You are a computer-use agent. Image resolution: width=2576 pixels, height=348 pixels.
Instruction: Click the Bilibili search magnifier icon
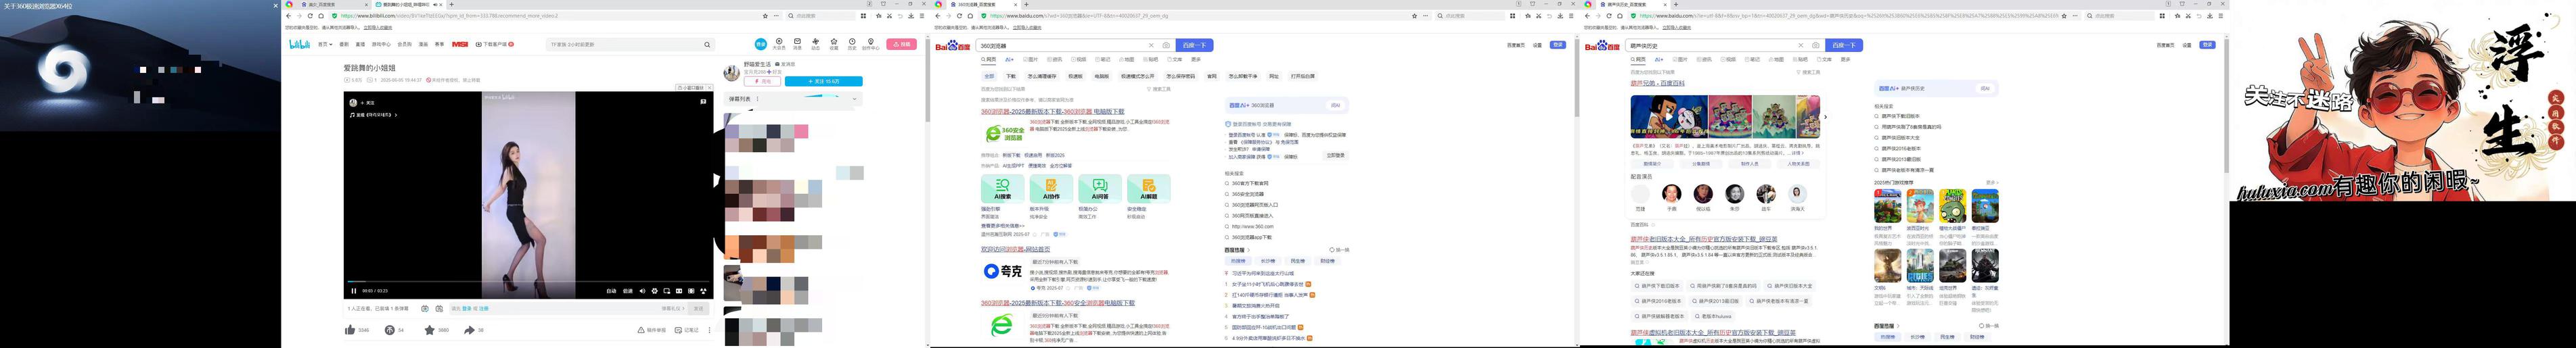point(707,44)
